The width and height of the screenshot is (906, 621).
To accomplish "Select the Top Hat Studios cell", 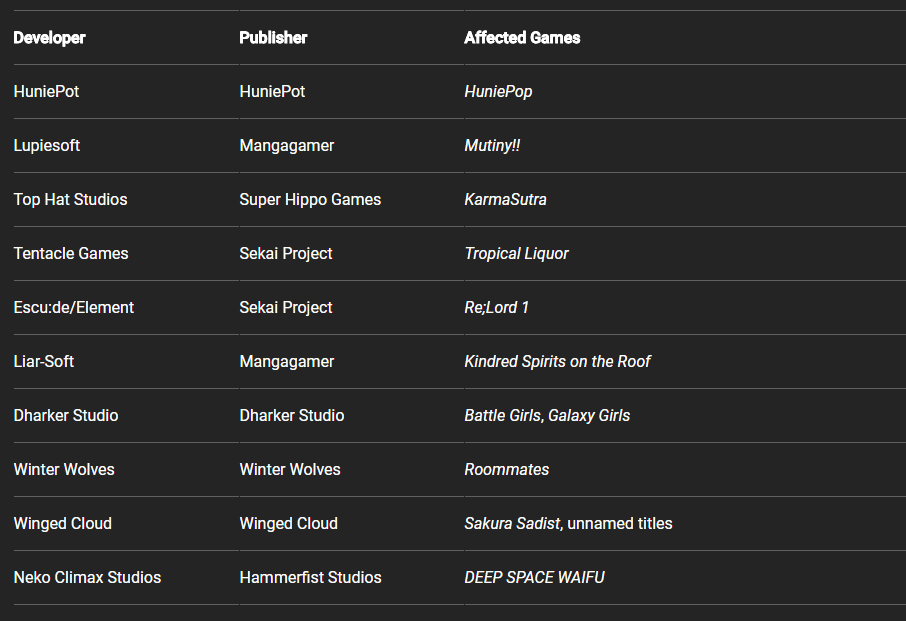I will tap(70, 199).
